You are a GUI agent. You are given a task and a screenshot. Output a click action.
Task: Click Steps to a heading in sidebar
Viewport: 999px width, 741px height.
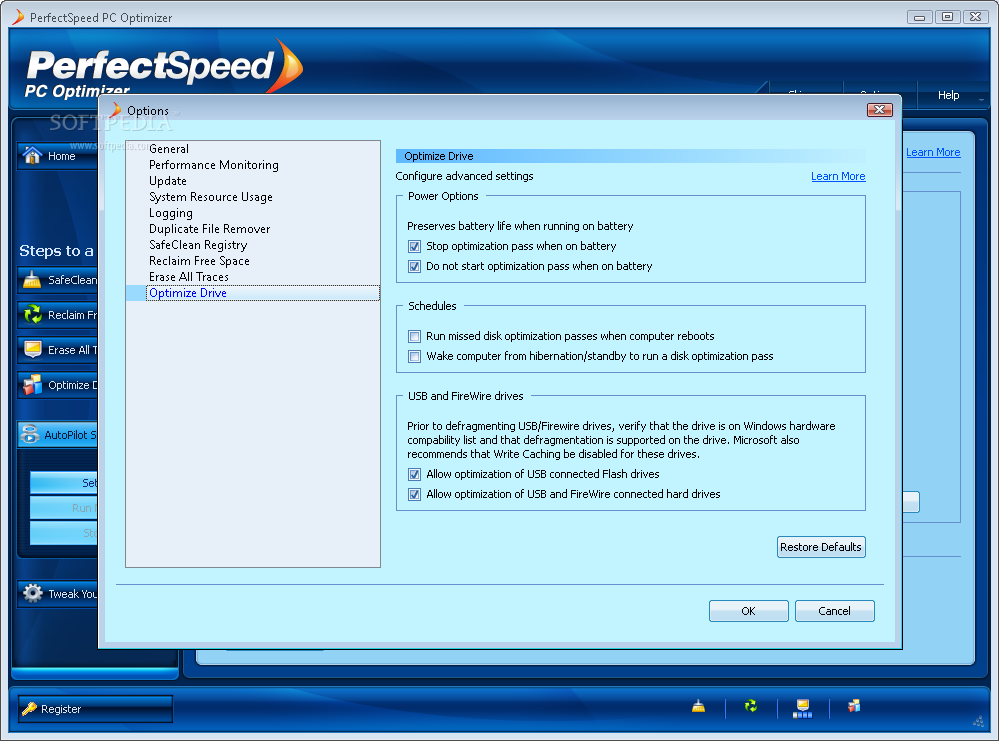click(x=56, y=250)
